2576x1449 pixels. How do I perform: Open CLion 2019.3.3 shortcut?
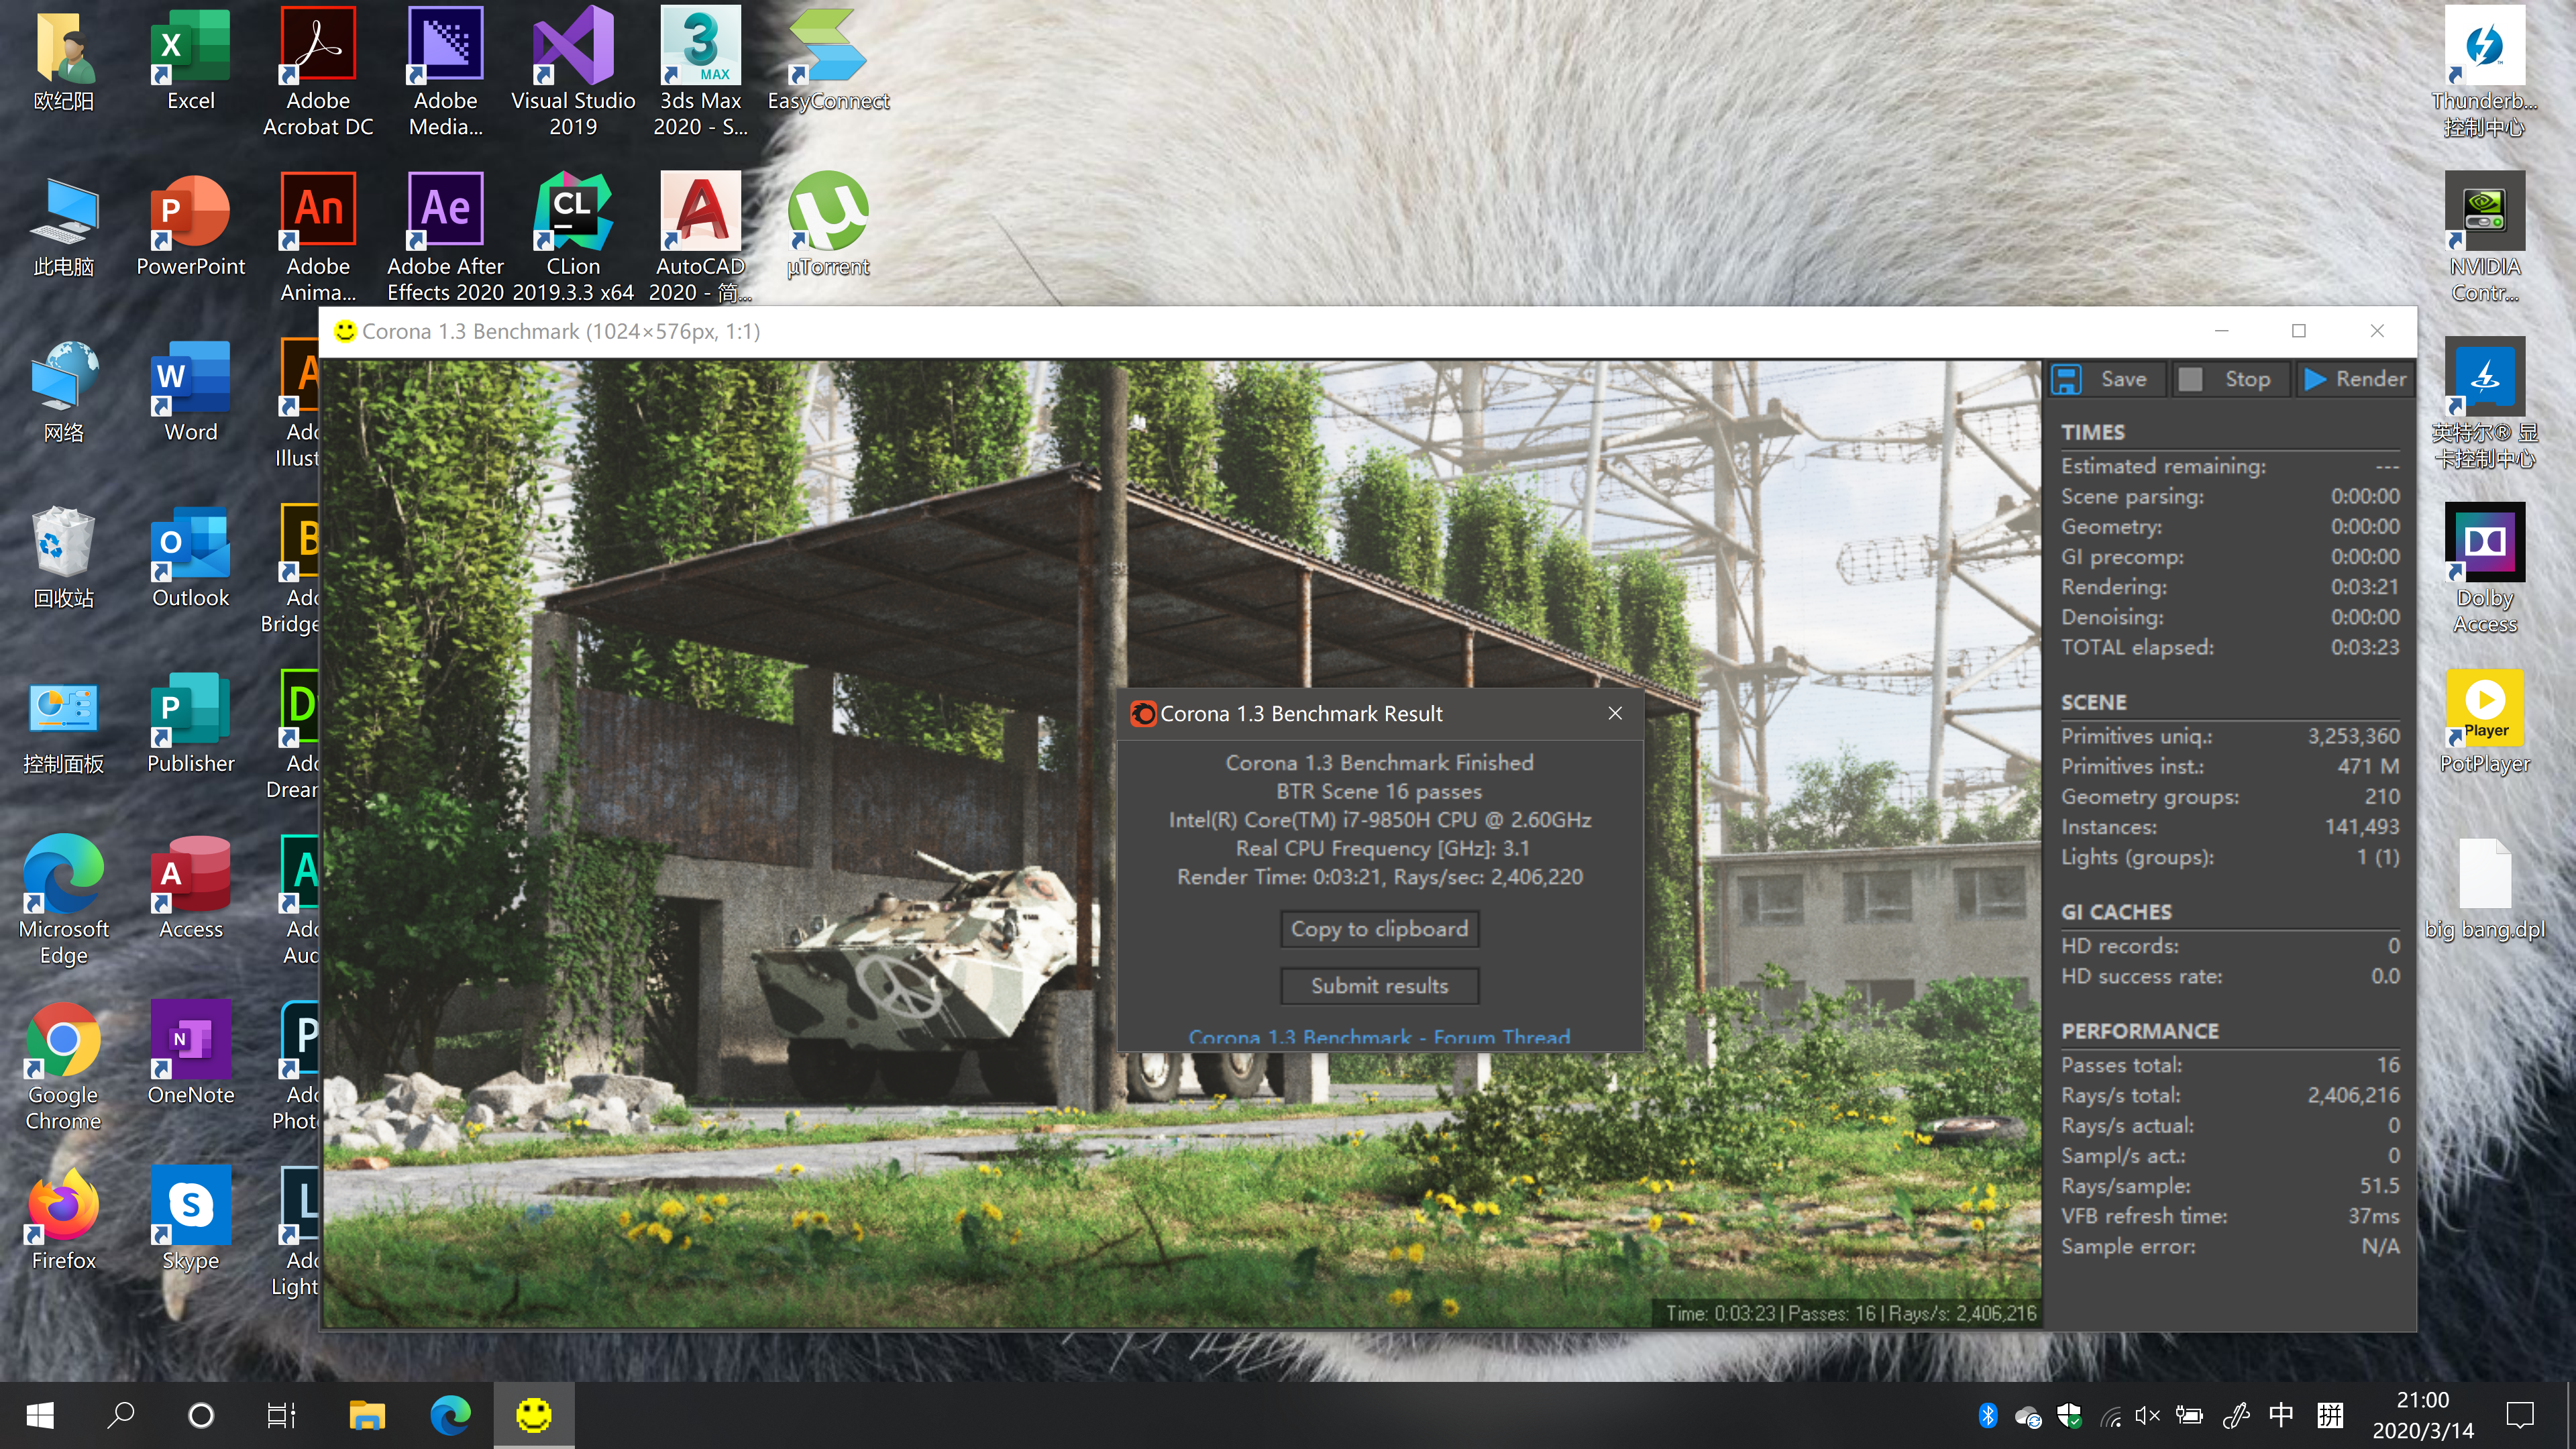point(573,238)
